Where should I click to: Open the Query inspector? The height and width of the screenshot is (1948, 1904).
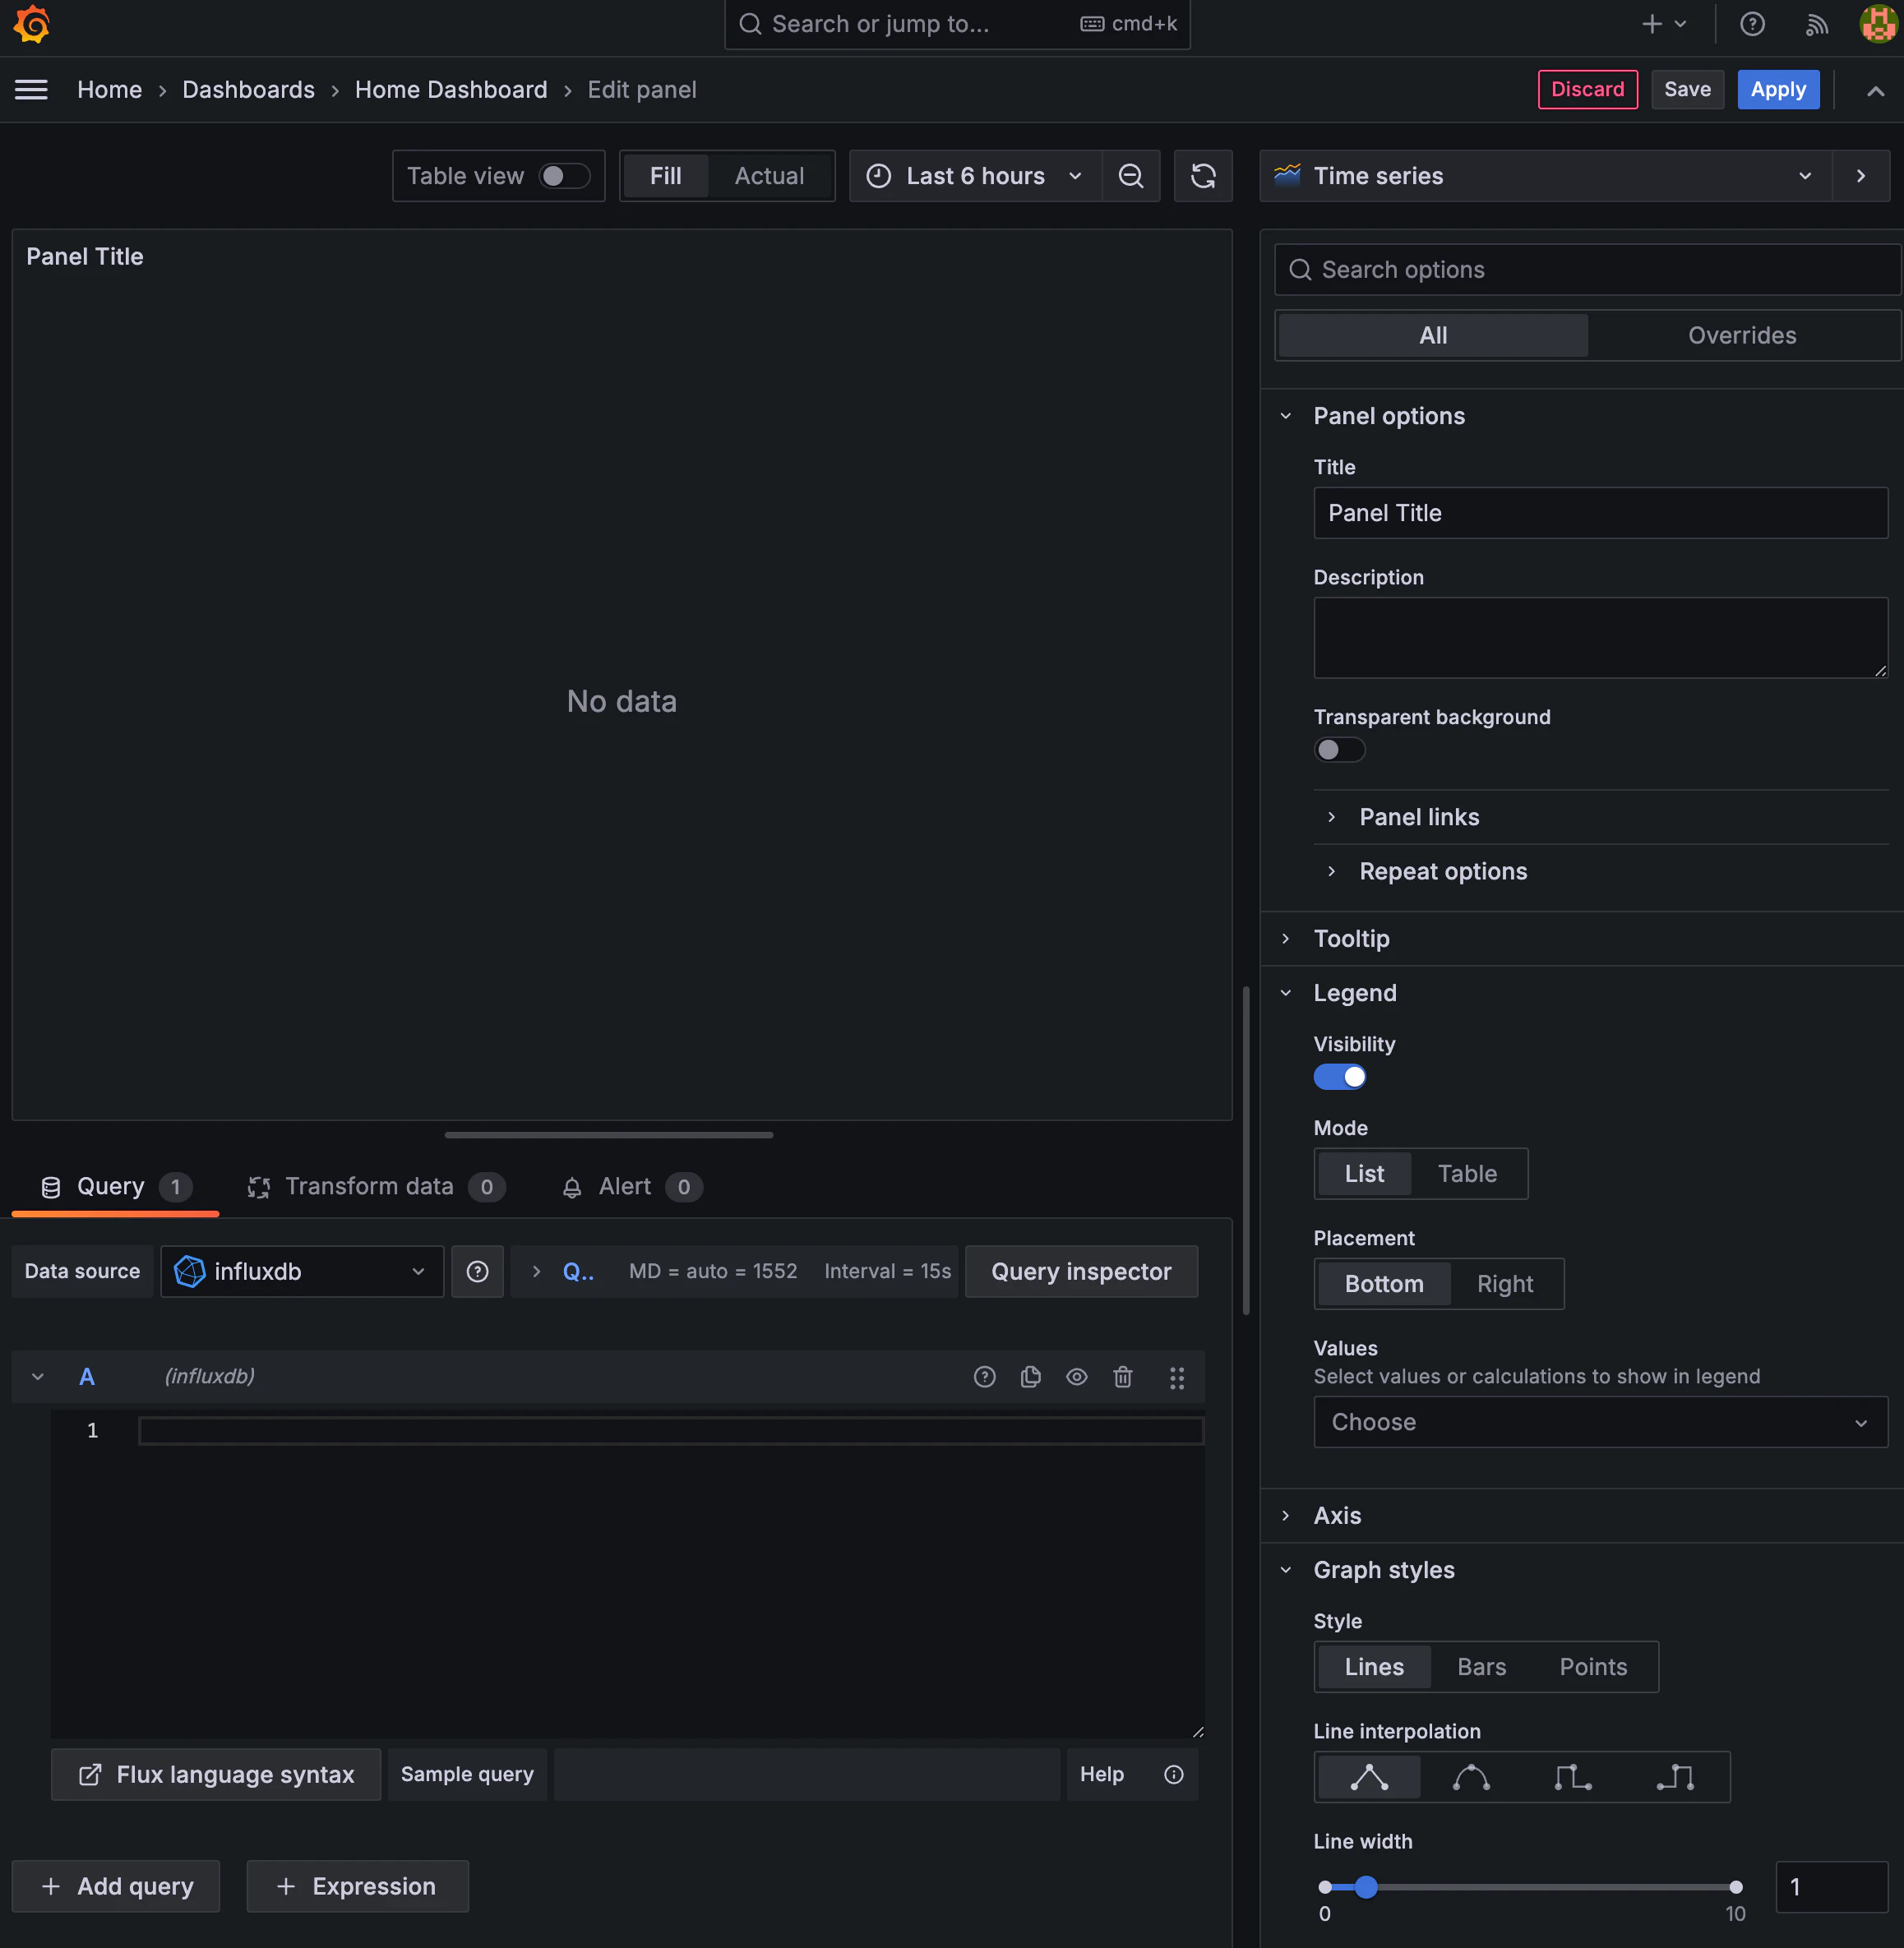1081,1271
